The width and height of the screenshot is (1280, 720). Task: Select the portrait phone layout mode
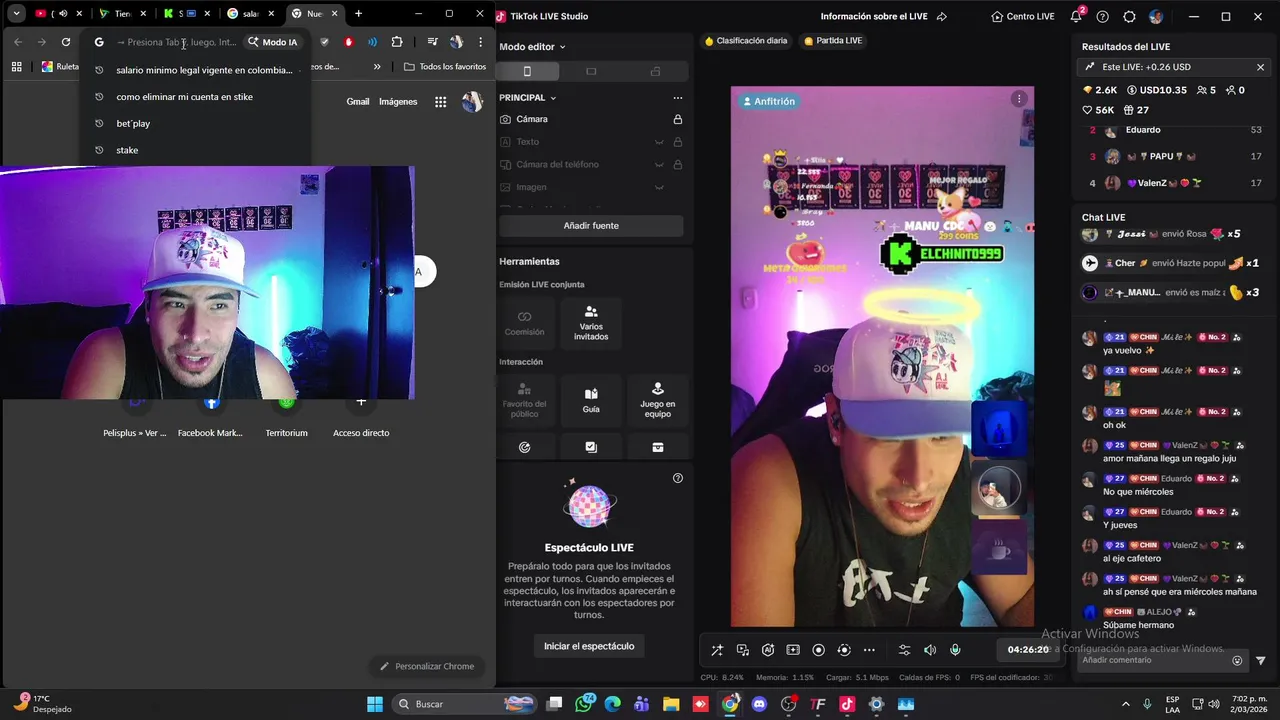[x=527, y=71]
